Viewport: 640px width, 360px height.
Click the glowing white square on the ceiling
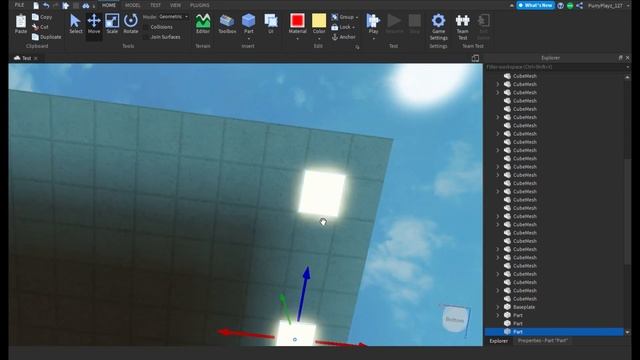tap(322, 193)
